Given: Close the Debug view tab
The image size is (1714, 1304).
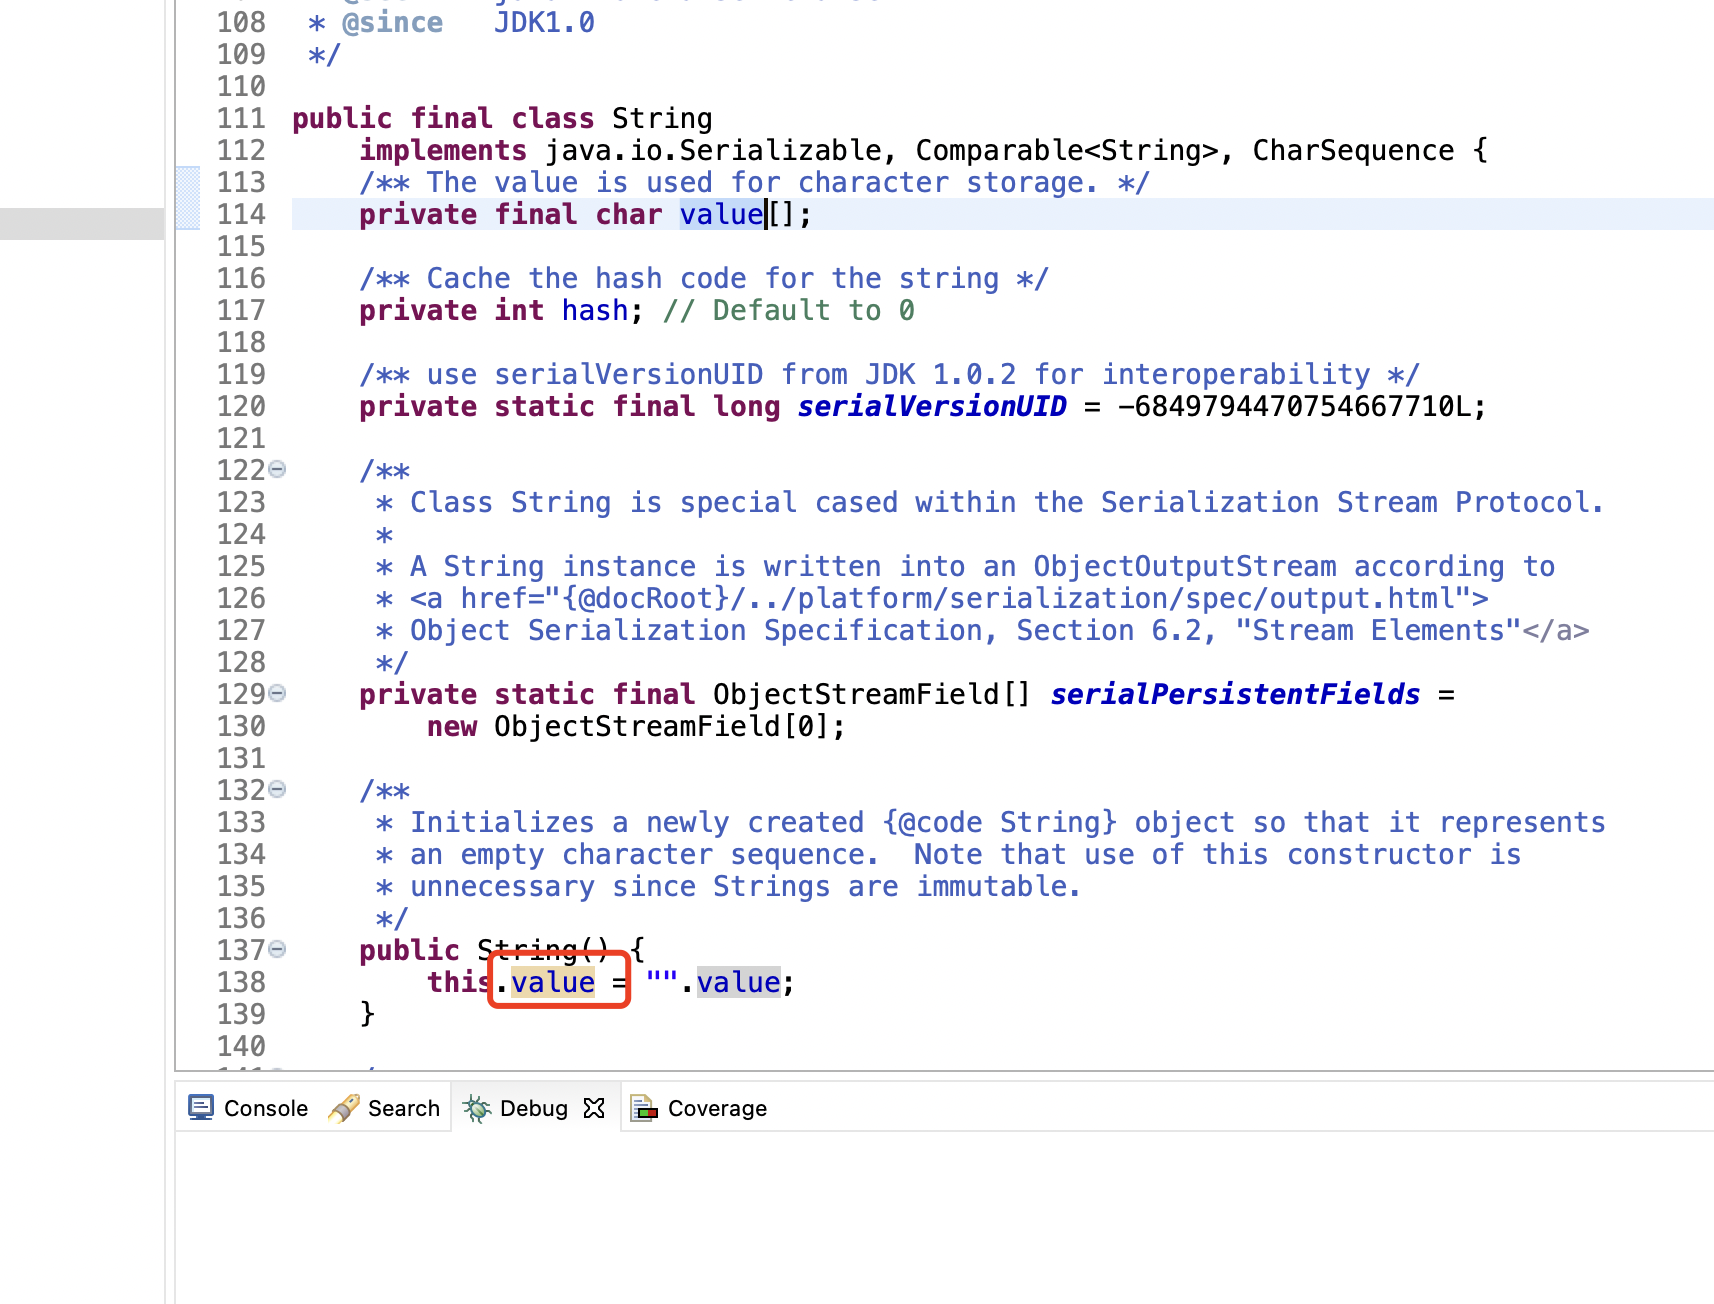Looking at the screenshot, I should click(594, 1108).
